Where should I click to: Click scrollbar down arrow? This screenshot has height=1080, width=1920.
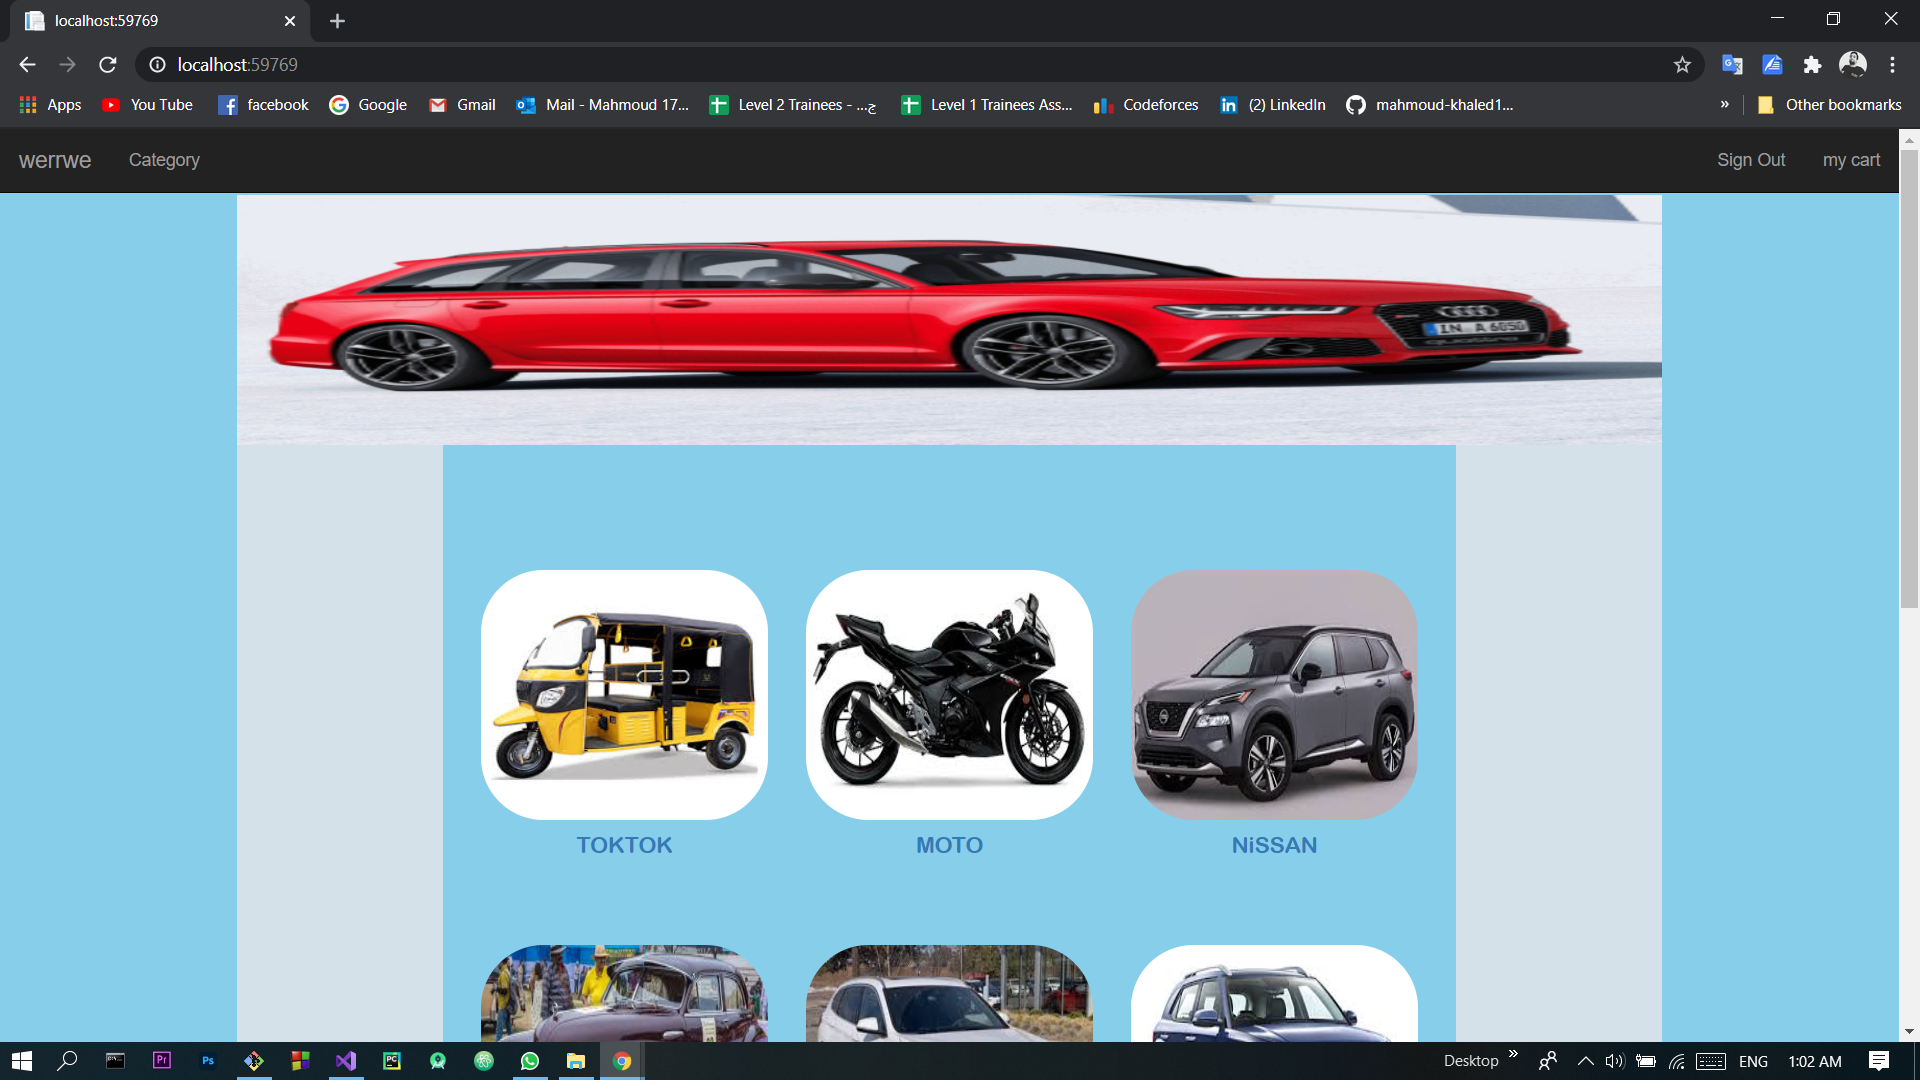click(1909, 1031)
